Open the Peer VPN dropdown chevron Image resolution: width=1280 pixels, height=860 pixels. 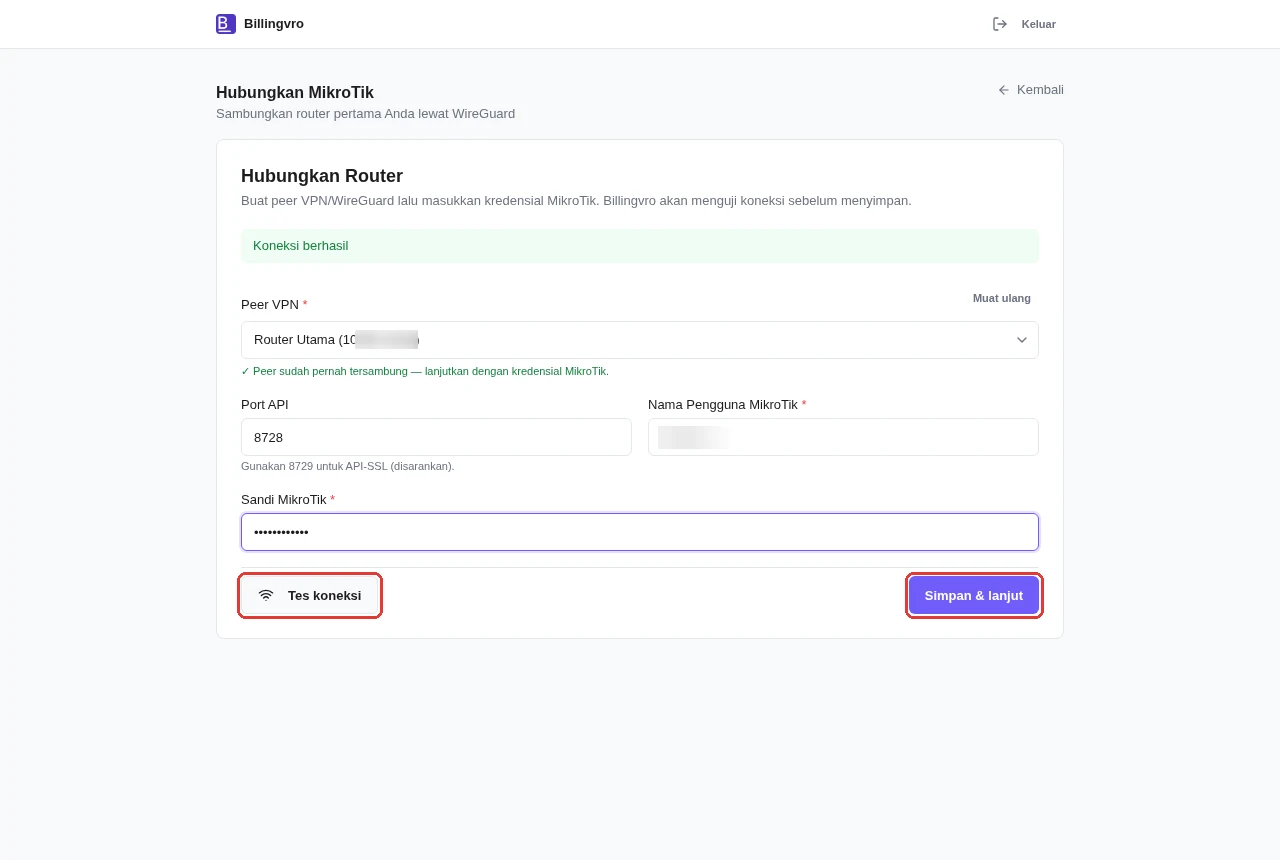(1022, 340)
